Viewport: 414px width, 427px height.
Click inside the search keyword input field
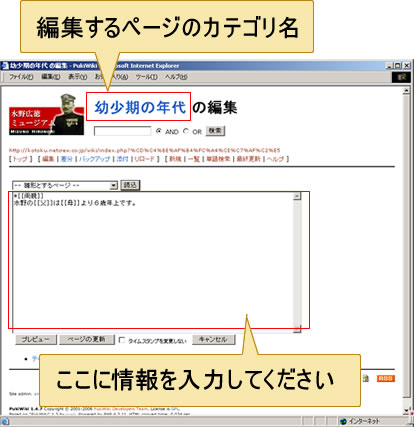(x=123, y=131)
